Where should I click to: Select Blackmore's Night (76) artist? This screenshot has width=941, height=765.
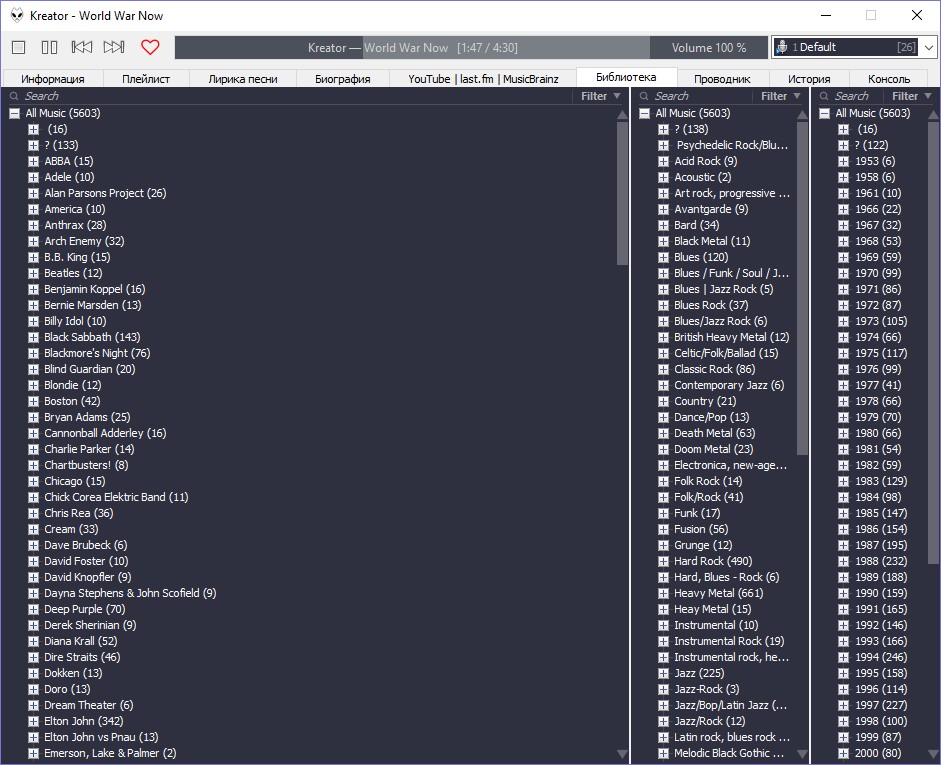point(97,353)
